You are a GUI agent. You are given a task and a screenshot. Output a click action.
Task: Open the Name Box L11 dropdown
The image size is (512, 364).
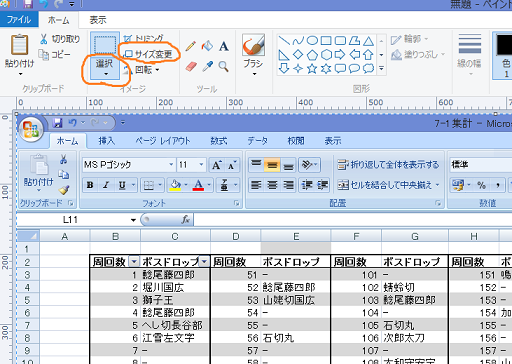(133, 220)
